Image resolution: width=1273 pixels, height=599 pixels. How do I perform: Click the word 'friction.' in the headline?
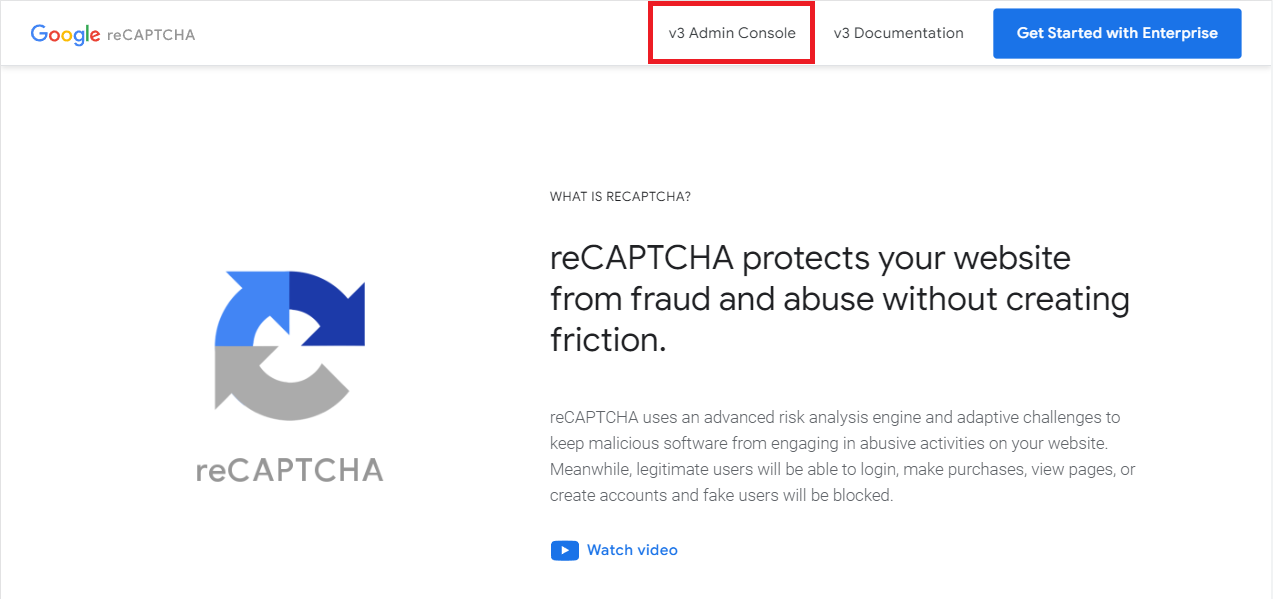point(607,340)
